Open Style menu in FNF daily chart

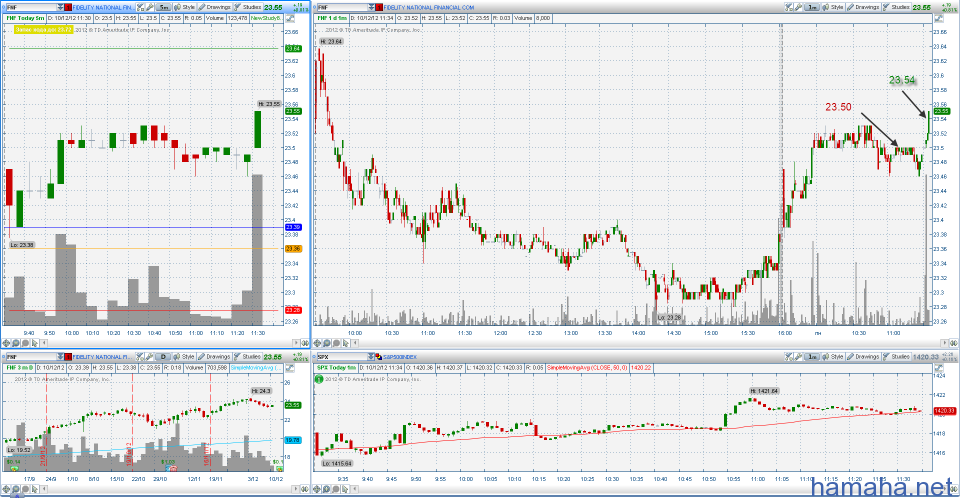point(184,357)
